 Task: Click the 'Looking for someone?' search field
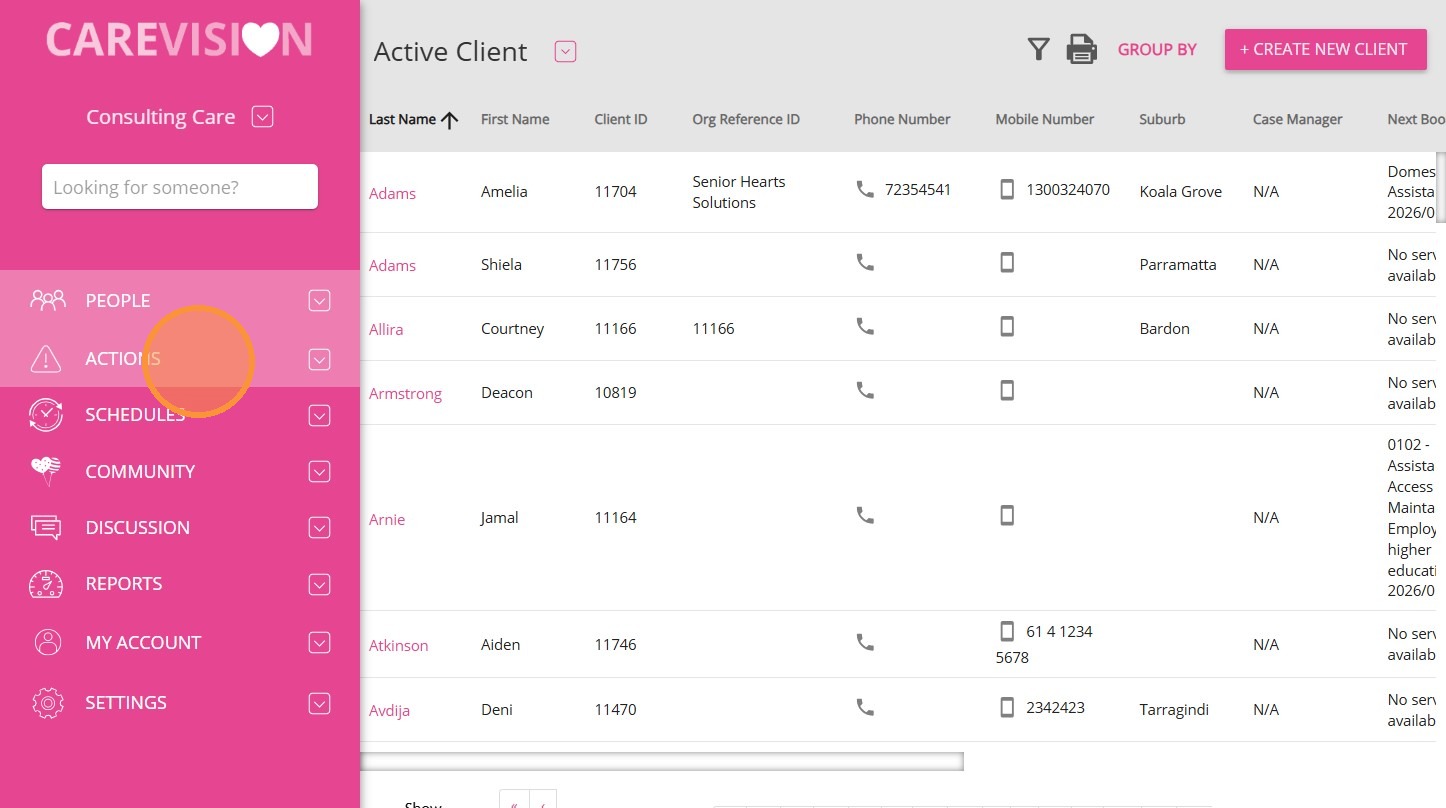pyautogui.click(x=180, y=187)
